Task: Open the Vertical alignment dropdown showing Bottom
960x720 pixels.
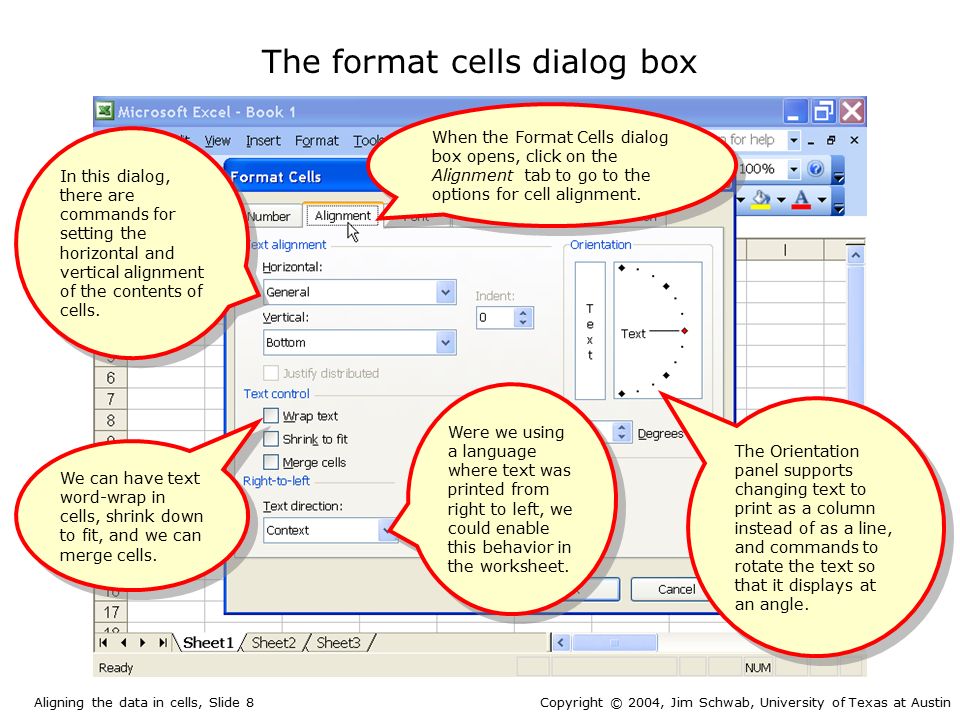Action: tap(360, 342)
